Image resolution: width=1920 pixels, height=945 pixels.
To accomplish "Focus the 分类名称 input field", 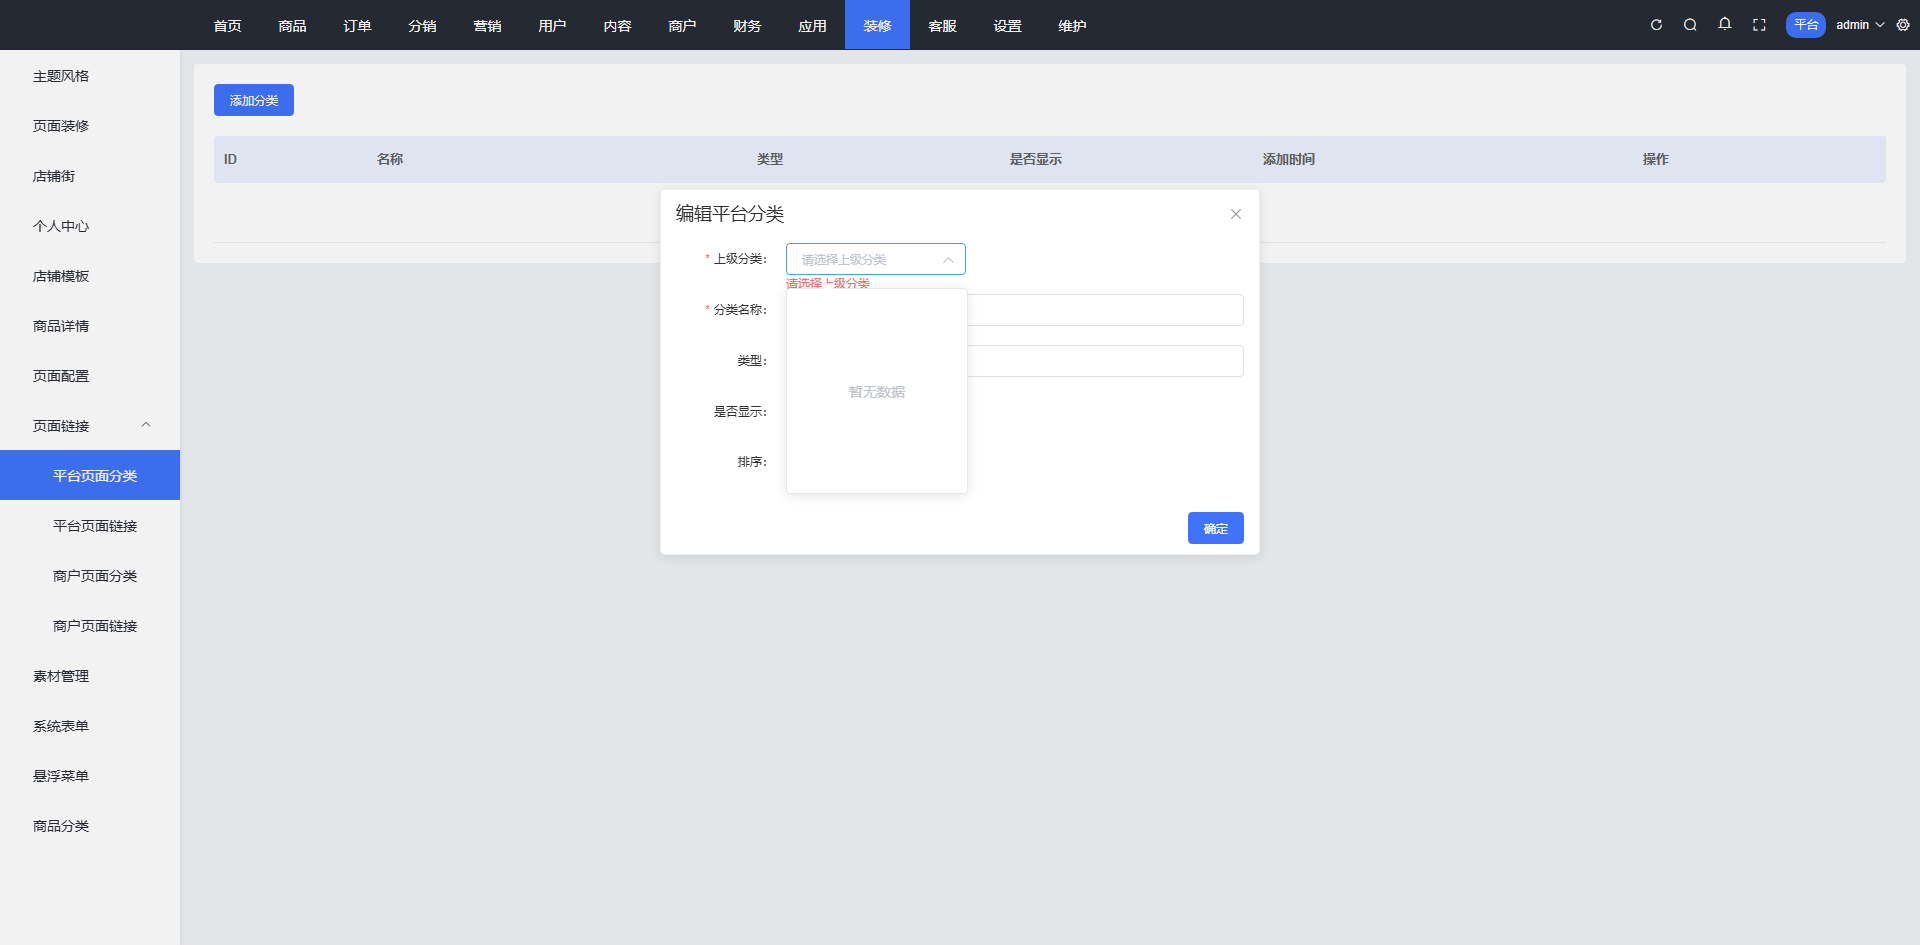I will pos(1104,310).
